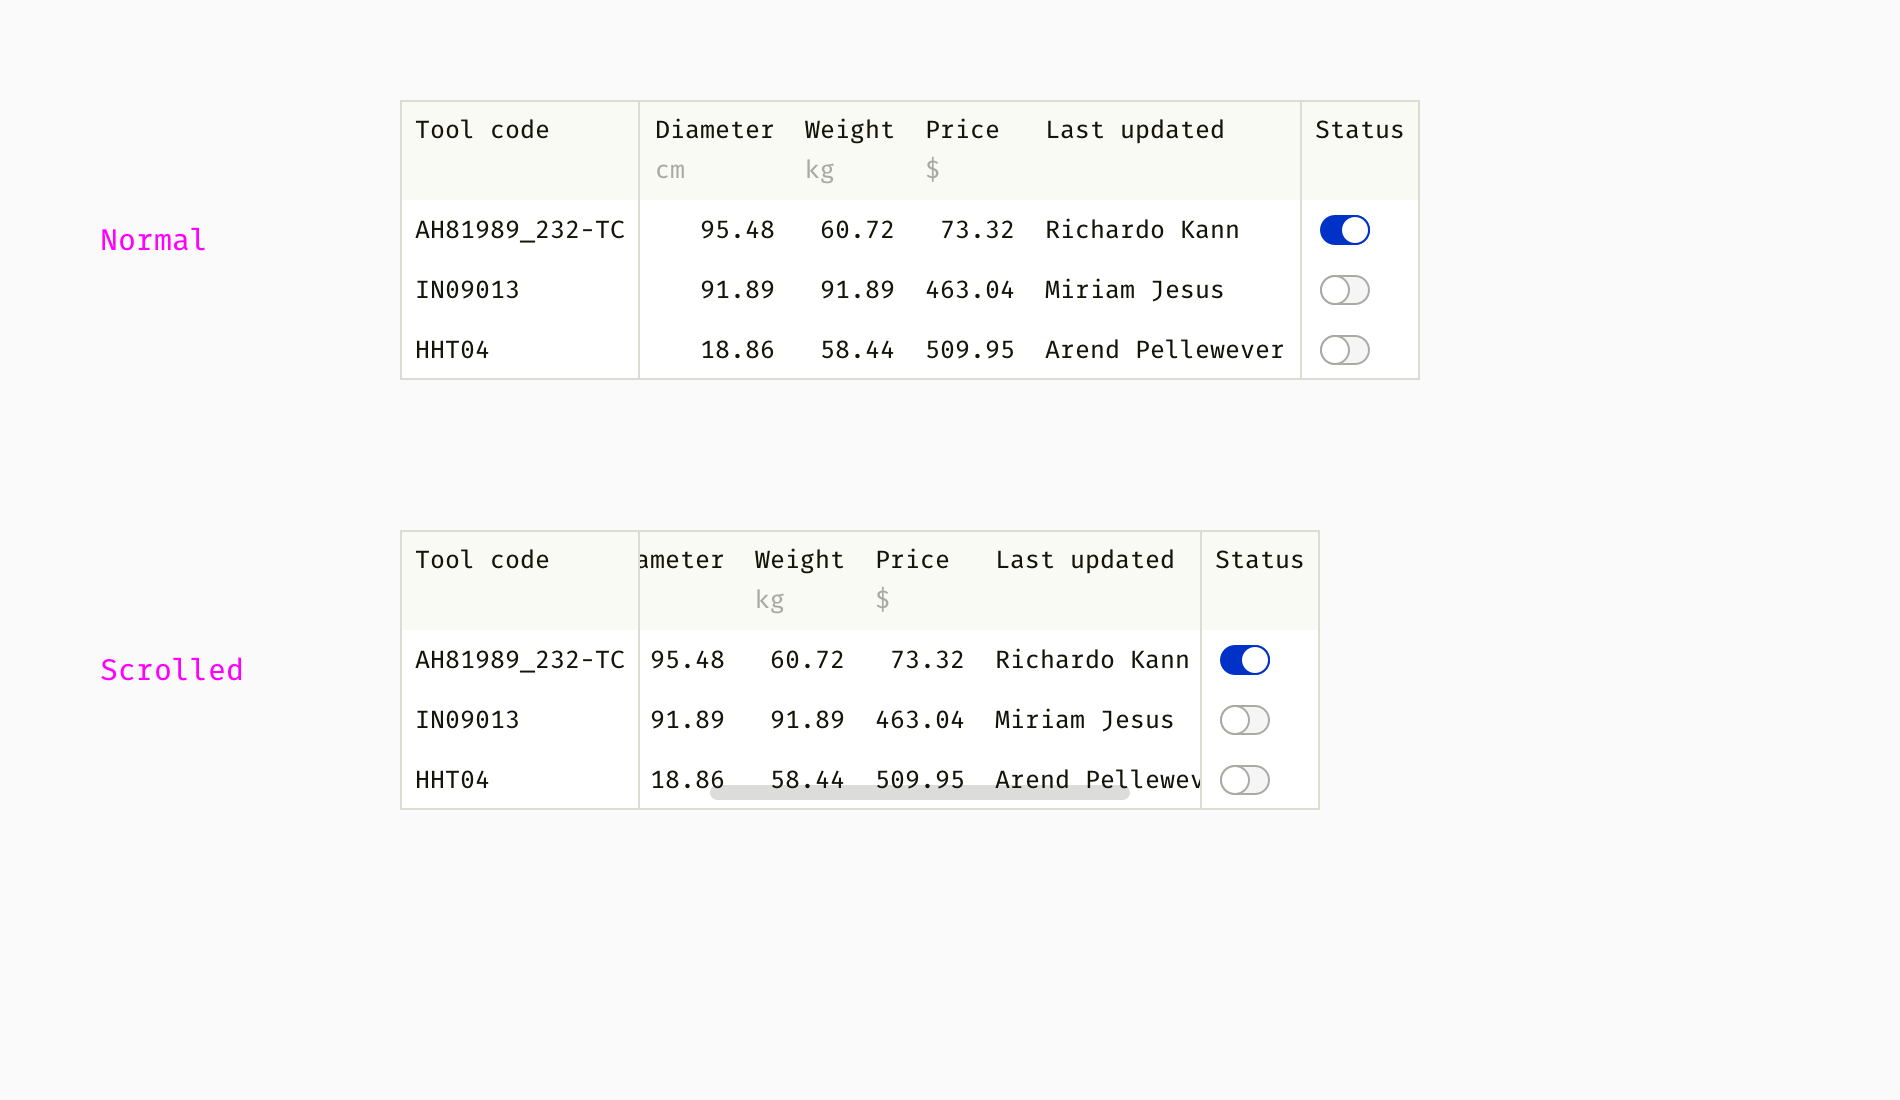The image size is (1900, 1100).
Task: Click Last updated header in Scrolled table
Action: [1084, 560]
